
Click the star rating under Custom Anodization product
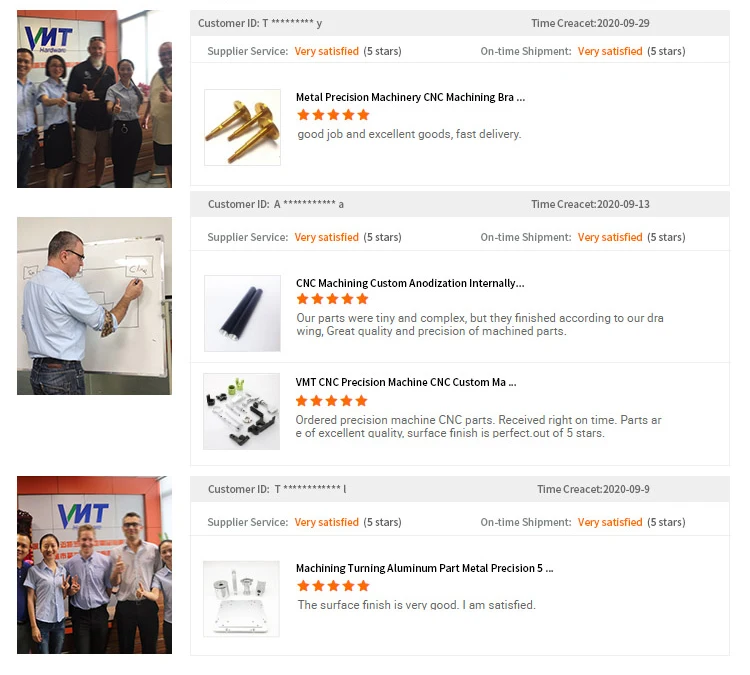click(x=332, y=299)
